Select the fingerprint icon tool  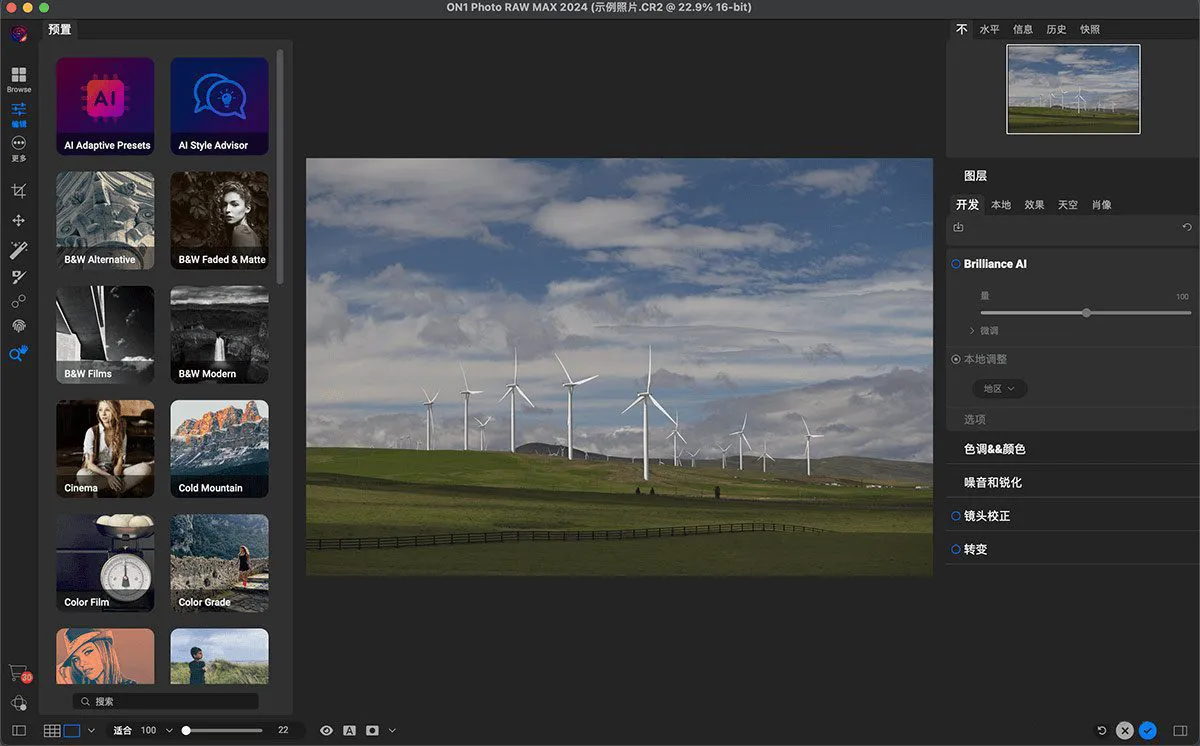[x=19, y=326]
